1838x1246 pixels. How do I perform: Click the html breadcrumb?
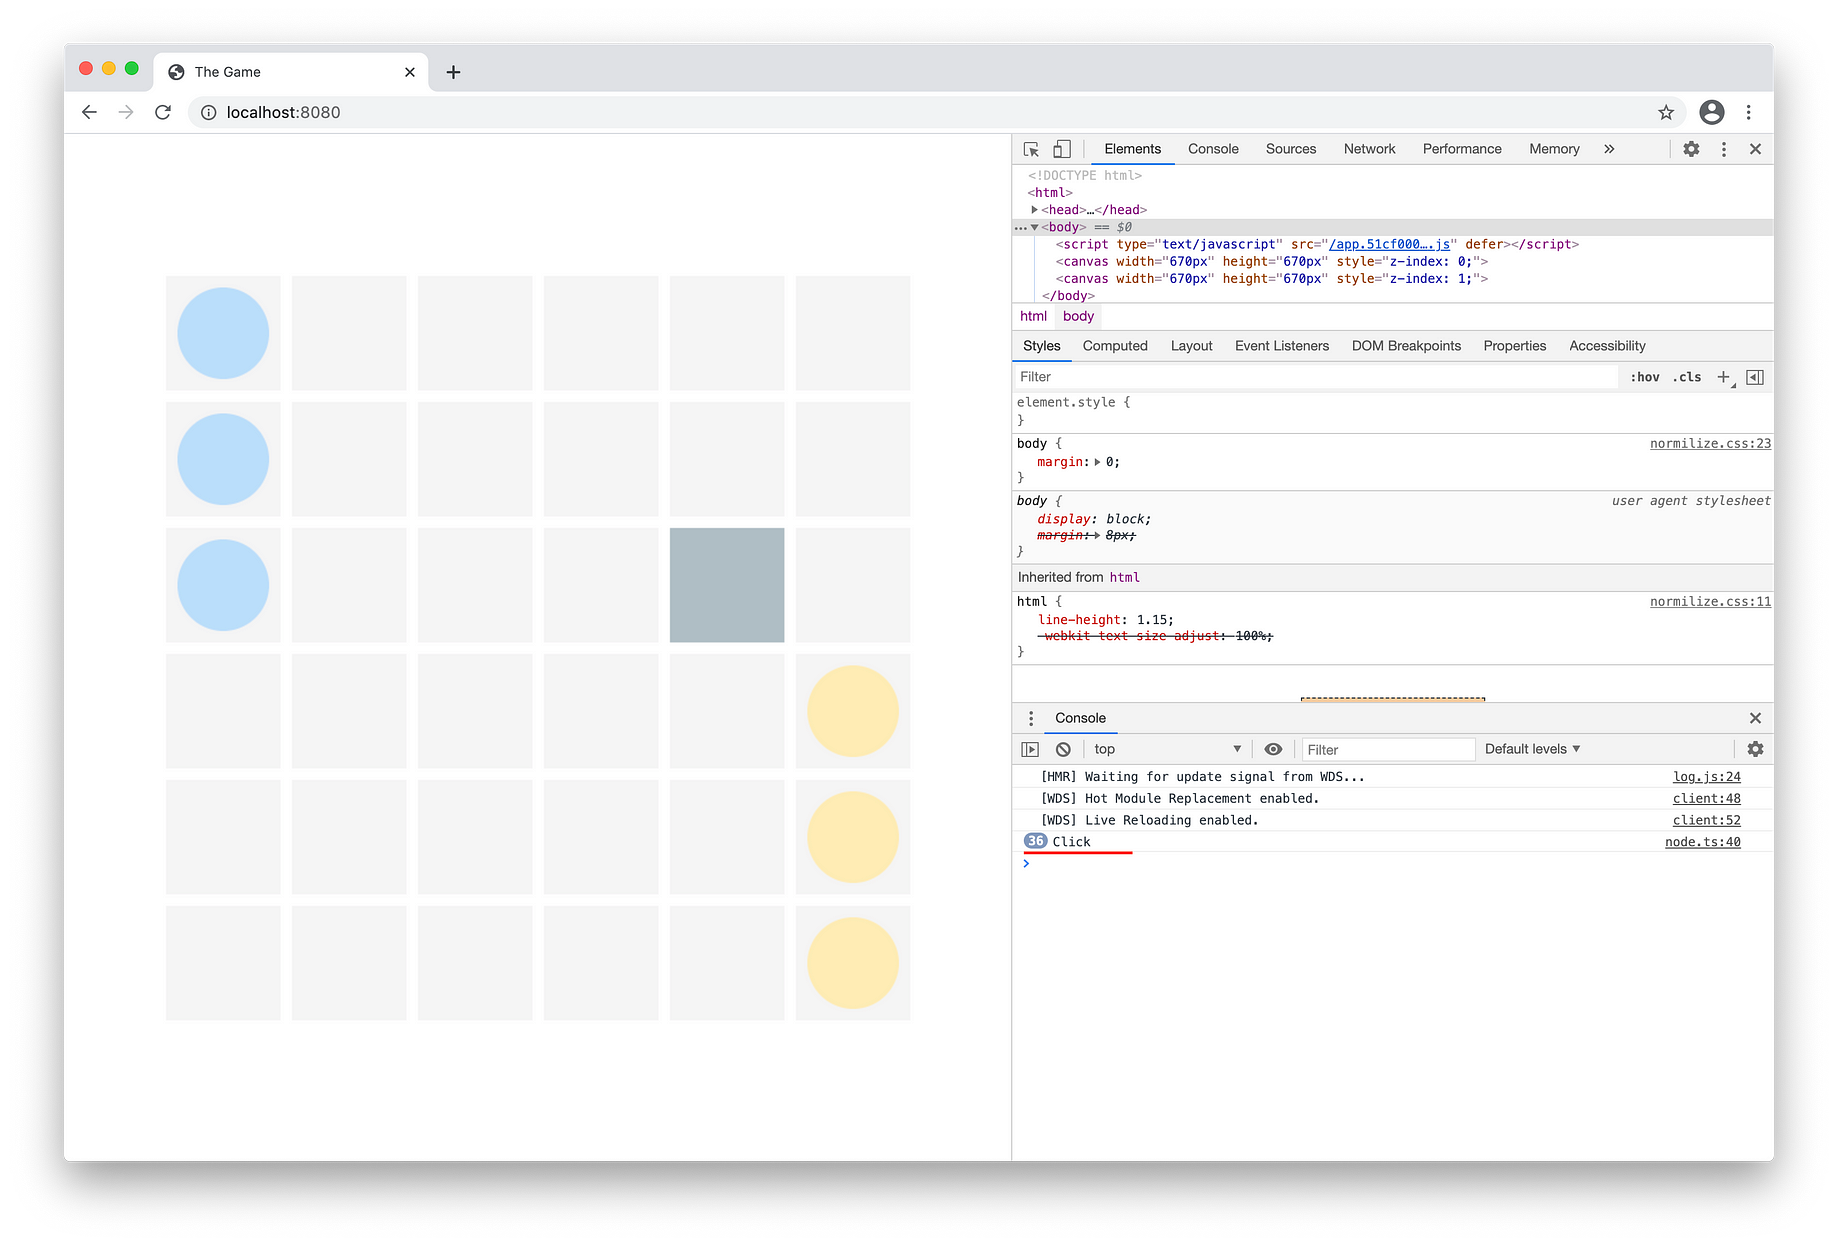1033,316
